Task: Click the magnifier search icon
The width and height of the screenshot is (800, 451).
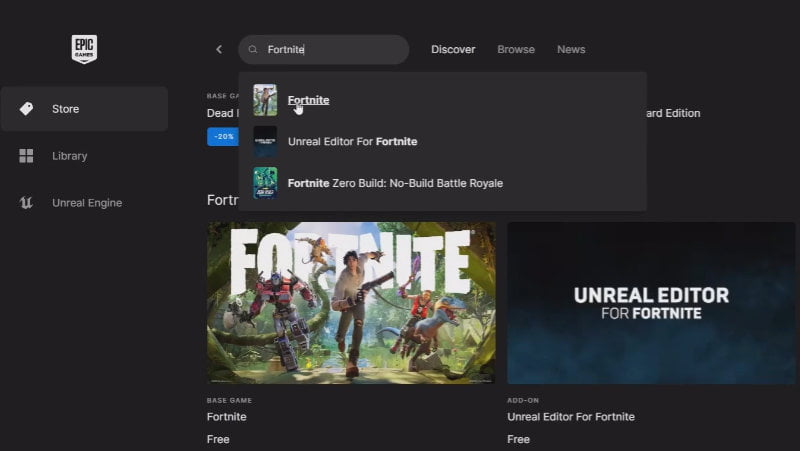Action: tap(253, 49)
